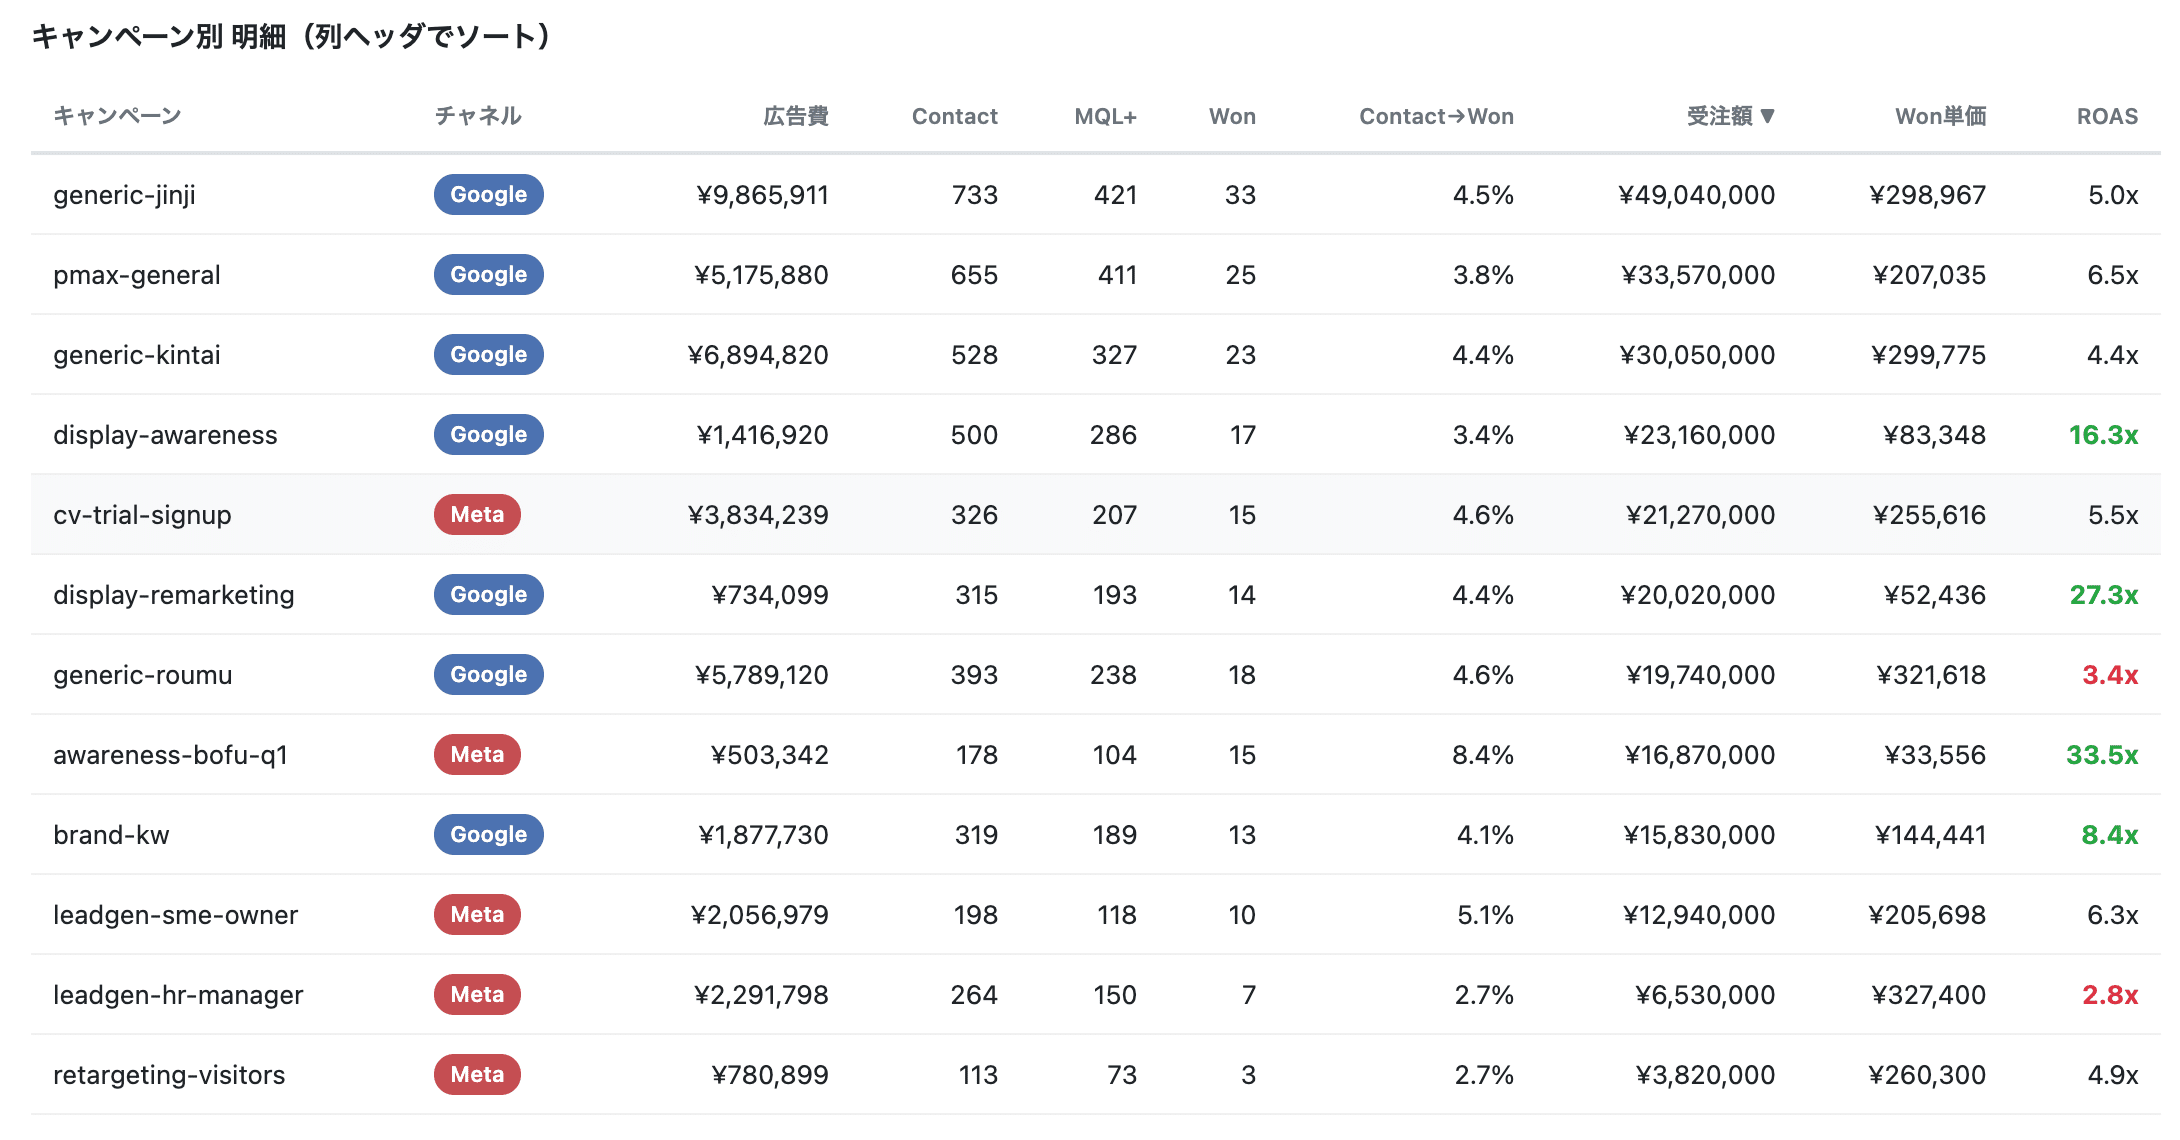The image size is (2180, 1140).
Task: Click the 8.4% Contact→Won rate
Action: point(1483,755)
